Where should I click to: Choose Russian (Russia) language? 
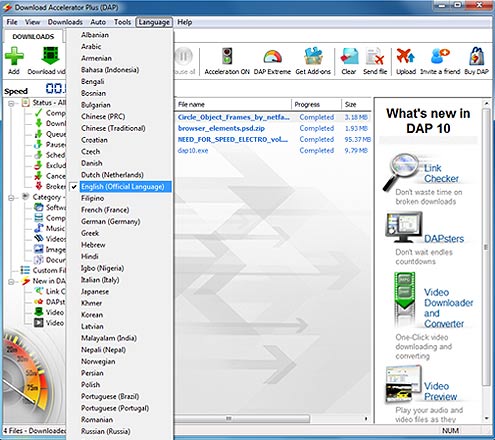click(x=120, y=431)
